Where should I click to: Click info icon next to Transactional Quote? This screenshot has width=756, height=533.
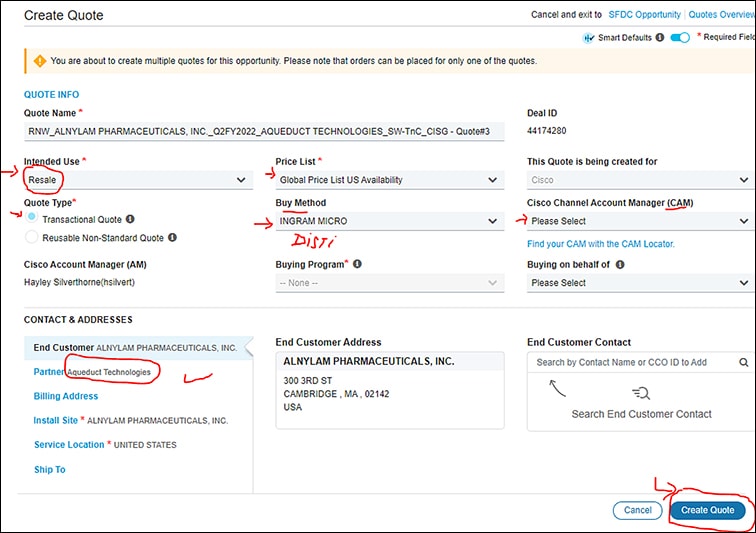tap(131, 219)
